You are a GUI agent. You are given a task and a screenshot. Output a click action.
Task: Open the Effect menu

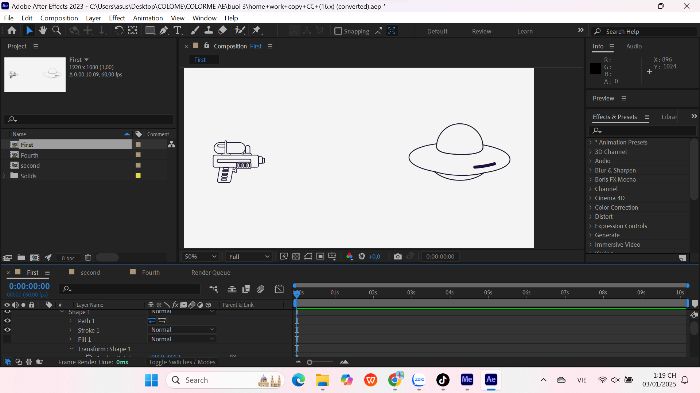pos(117,18)
